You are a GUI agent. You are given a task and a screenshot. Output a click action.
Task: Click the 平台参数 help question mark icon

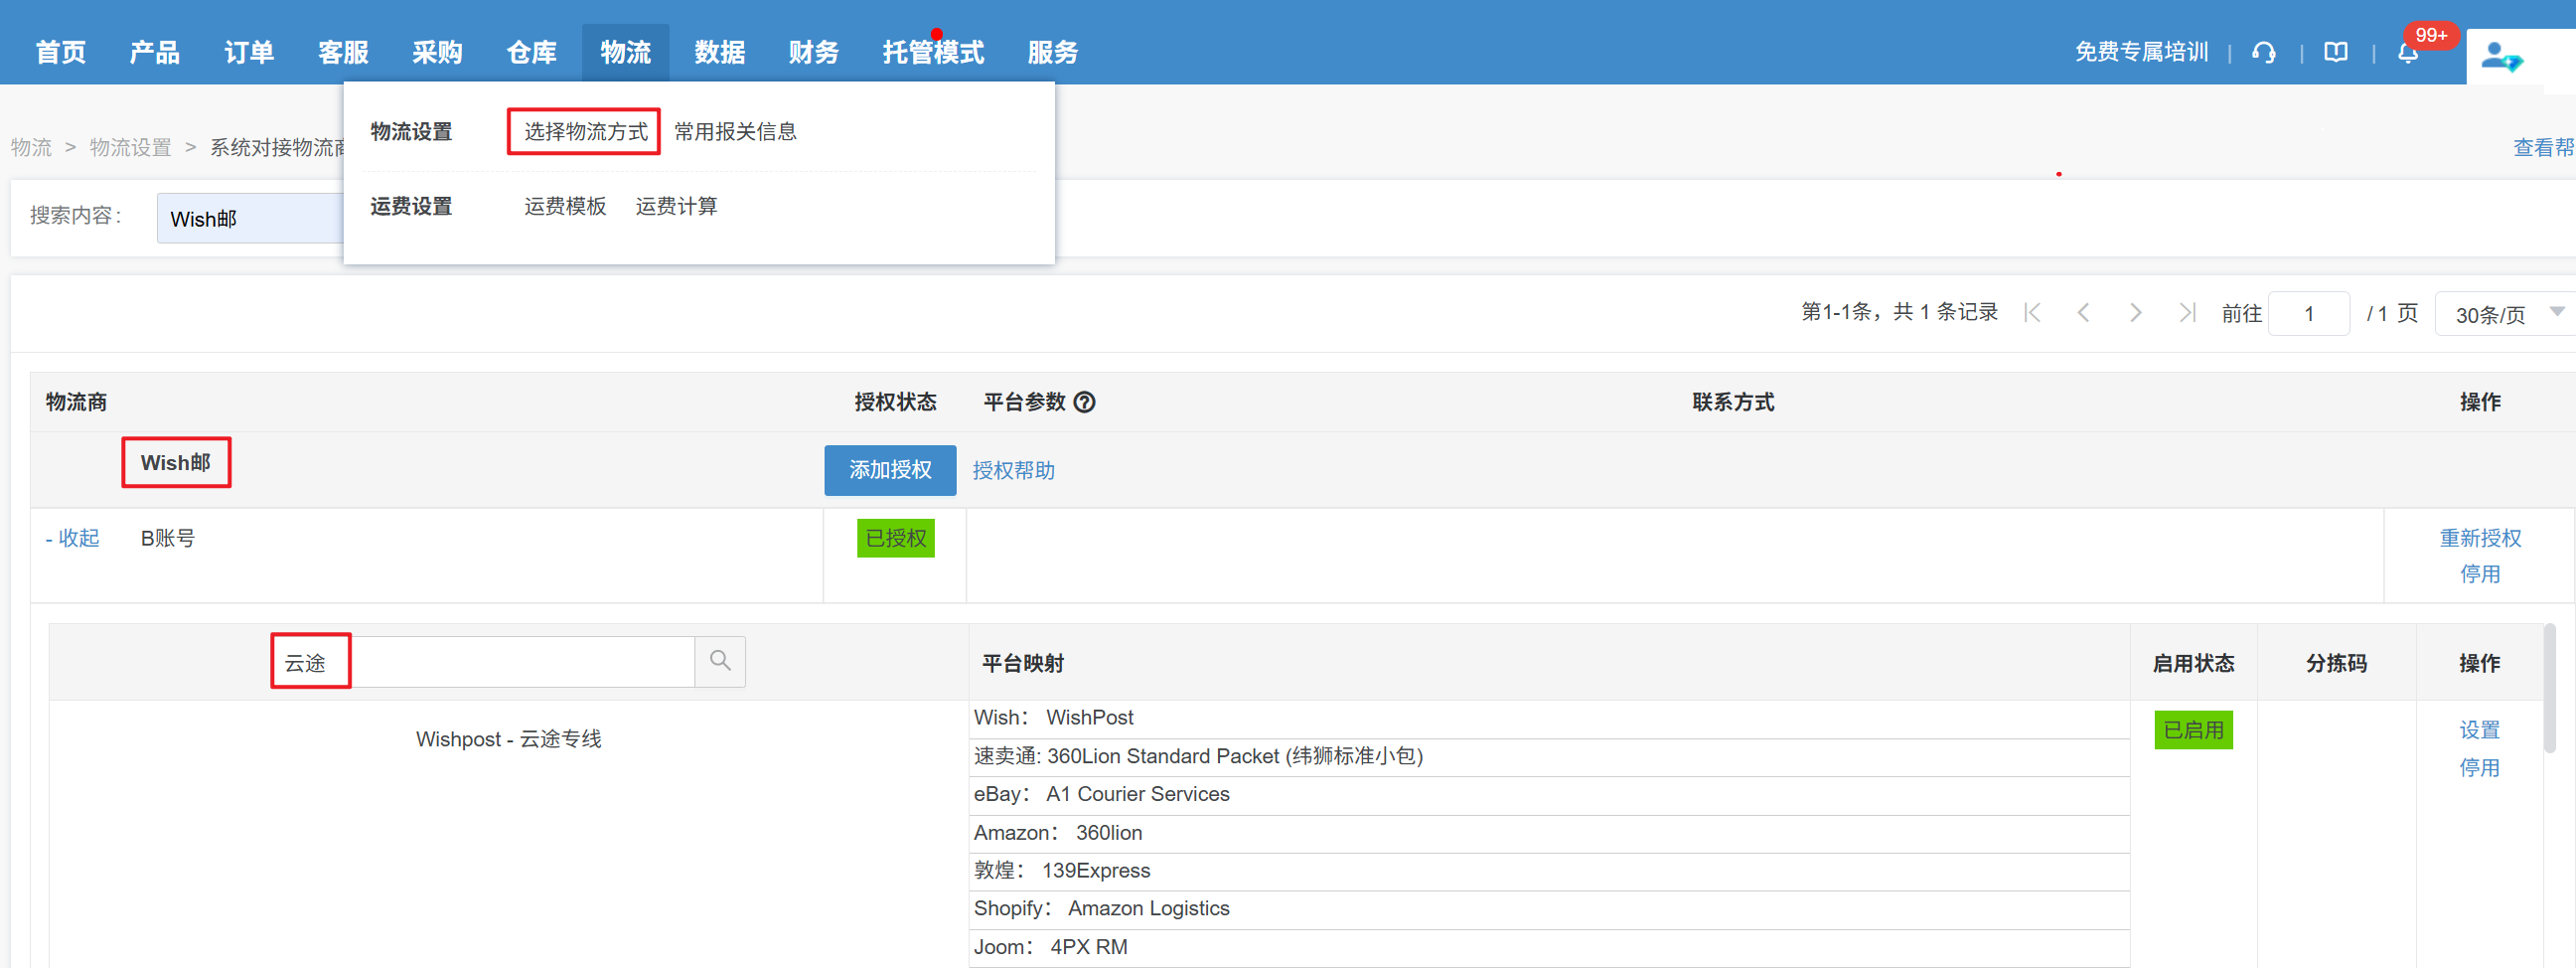point(1084,402)
